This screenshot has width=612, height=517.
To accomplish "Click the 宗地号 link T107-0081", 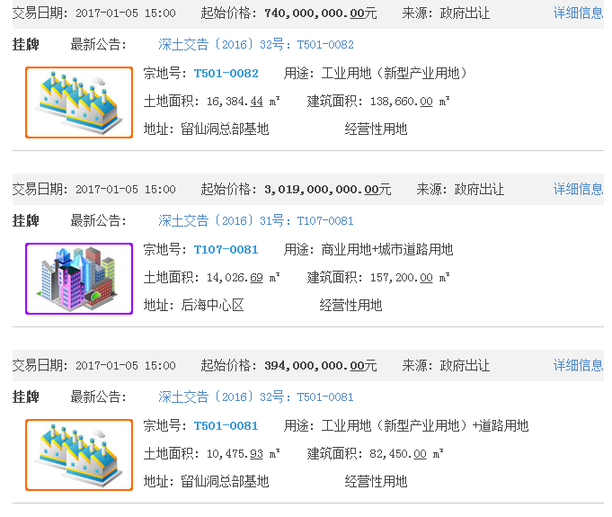I will pos(226,250).
